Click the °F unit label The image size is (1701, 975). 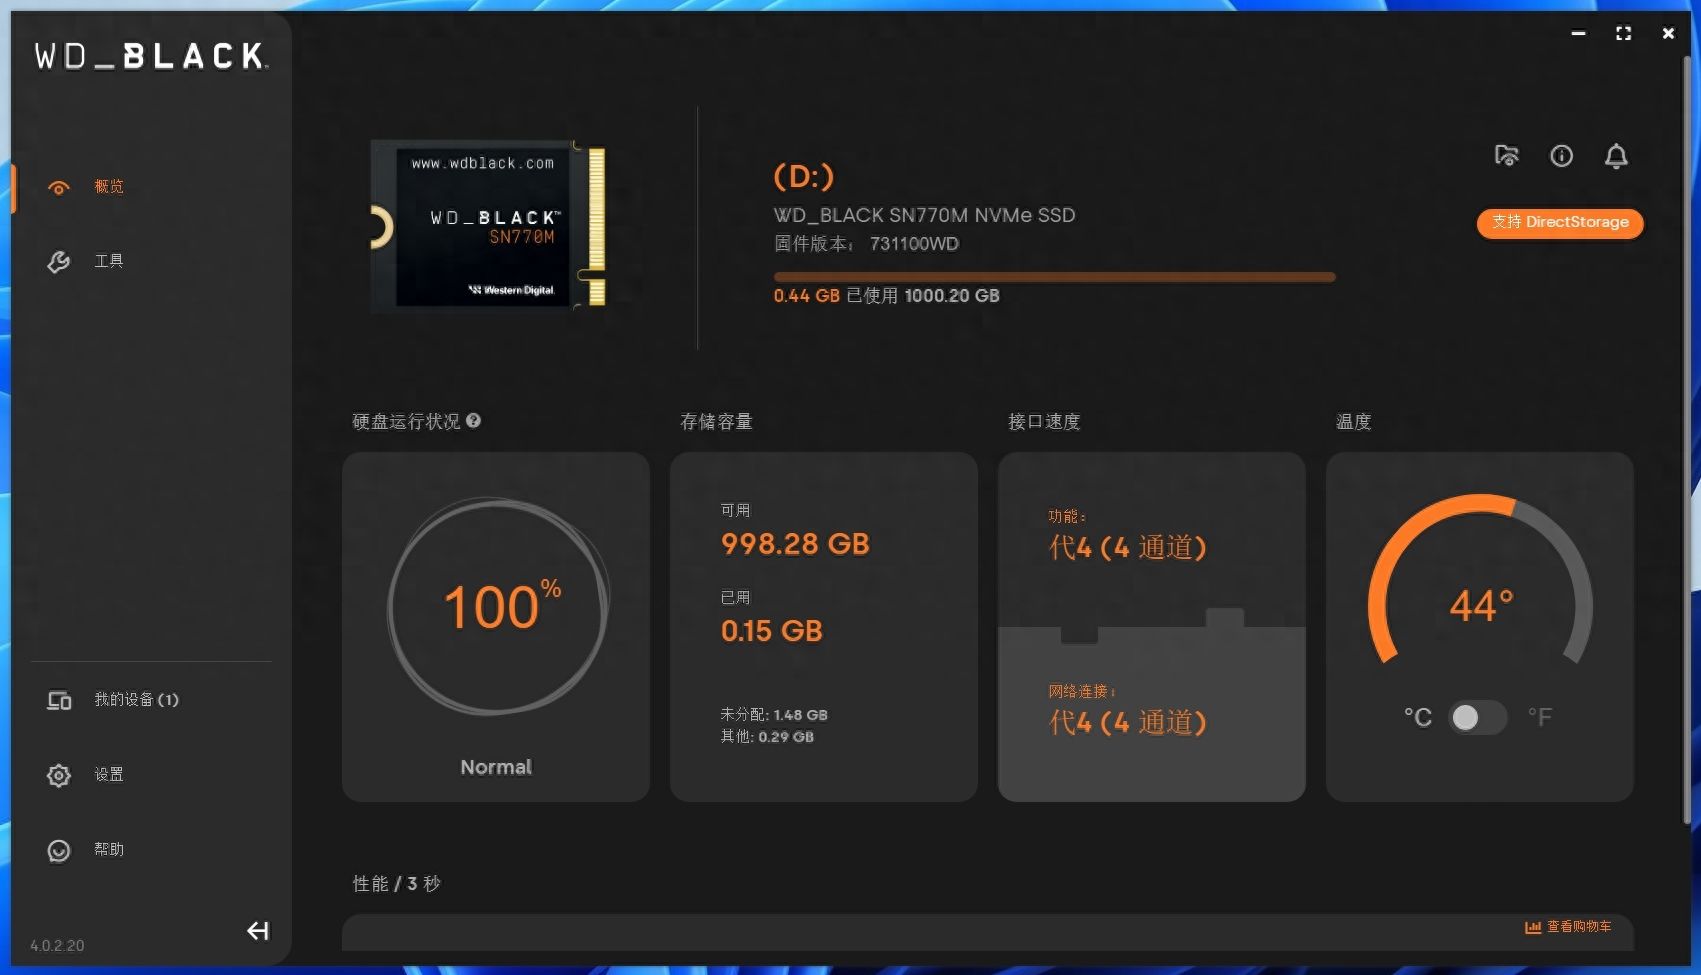1540,717
